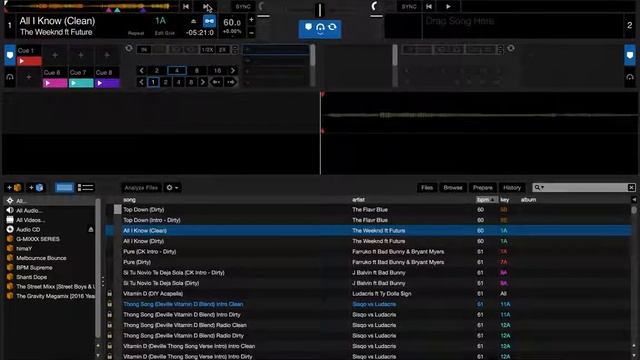Open History panel tab
640x360 pixels.
(x=512, y=188)
